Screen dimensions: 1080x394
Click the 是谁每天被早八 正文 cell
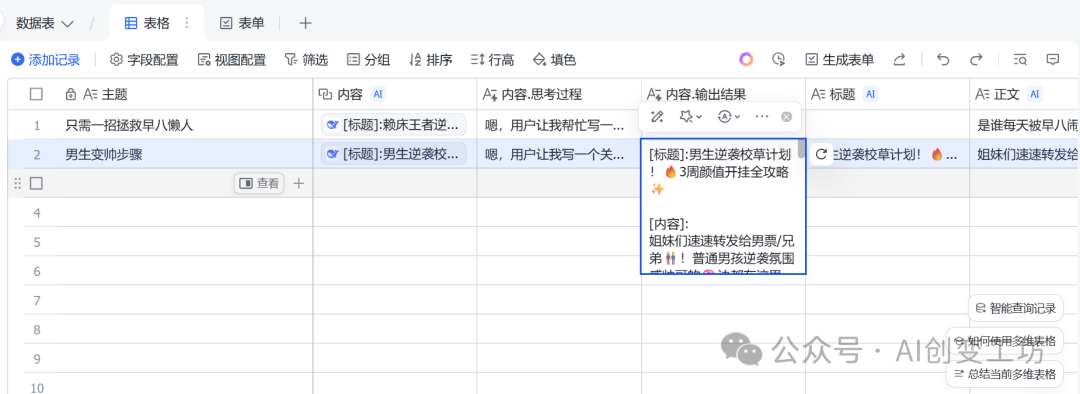point(1025,125)
